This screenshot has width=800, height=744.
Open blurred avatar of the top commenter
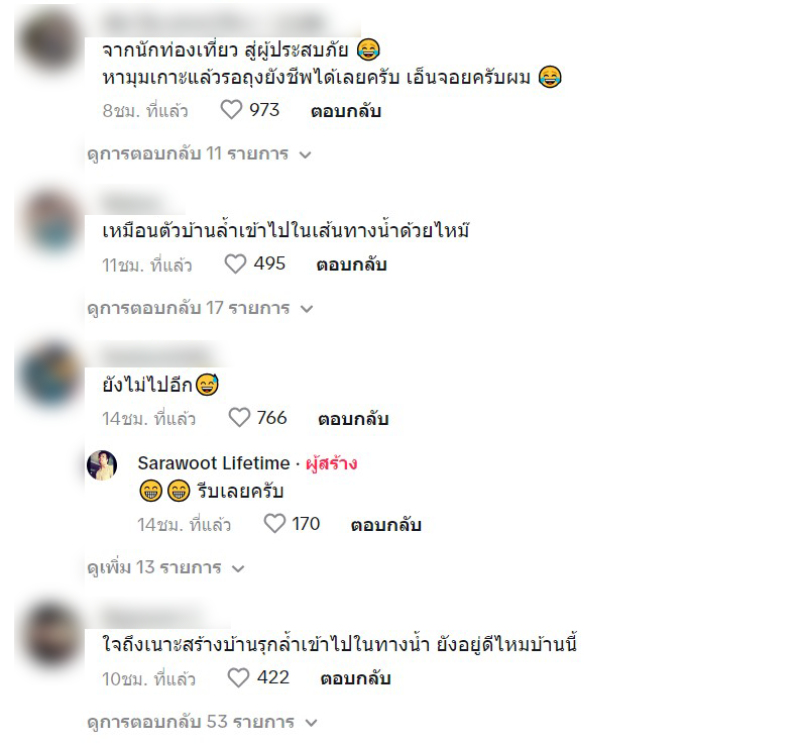click(x=50, y=42)
